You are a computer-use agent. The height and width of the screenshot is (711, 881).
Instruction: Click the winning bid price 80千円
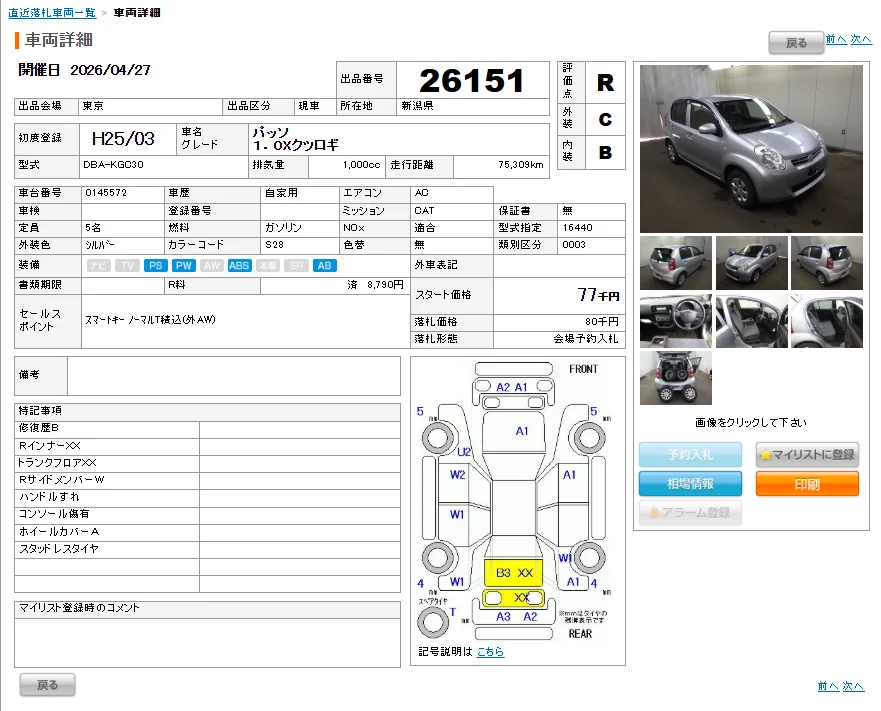(602, 322)
